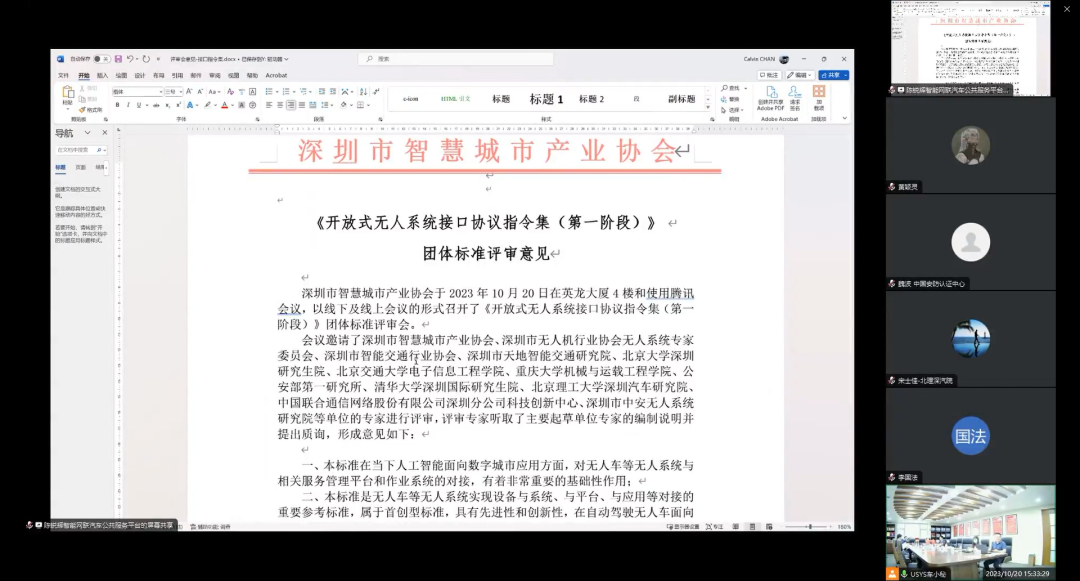Click the Format Painter tool
1080x581 pixels.
tap(91, 109)
